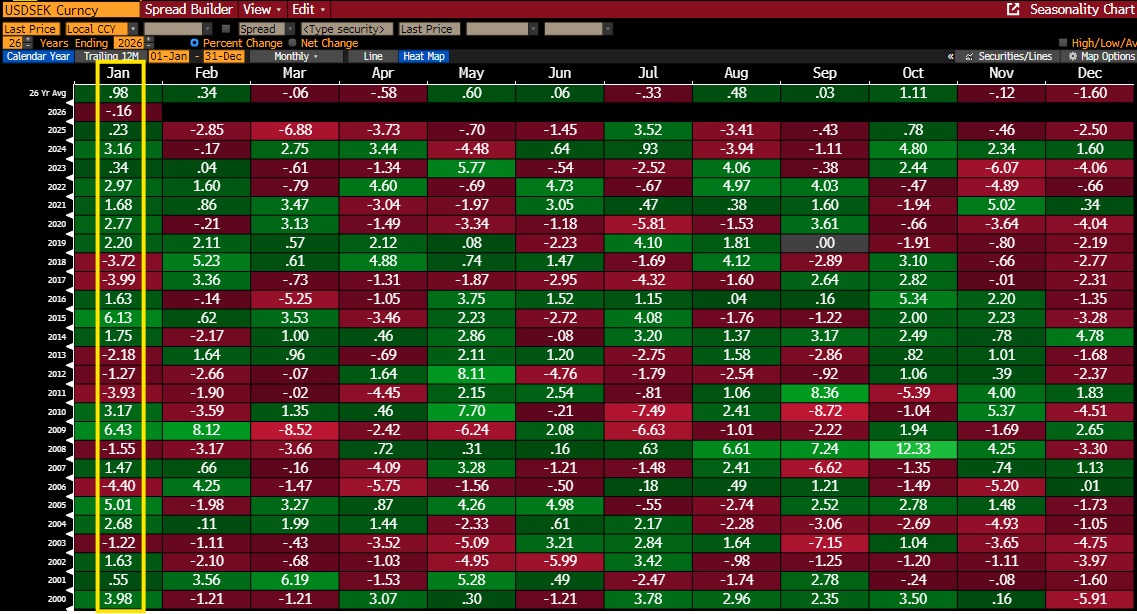
Task: Click the Spread Builder button
Action: tap(189, 9)
